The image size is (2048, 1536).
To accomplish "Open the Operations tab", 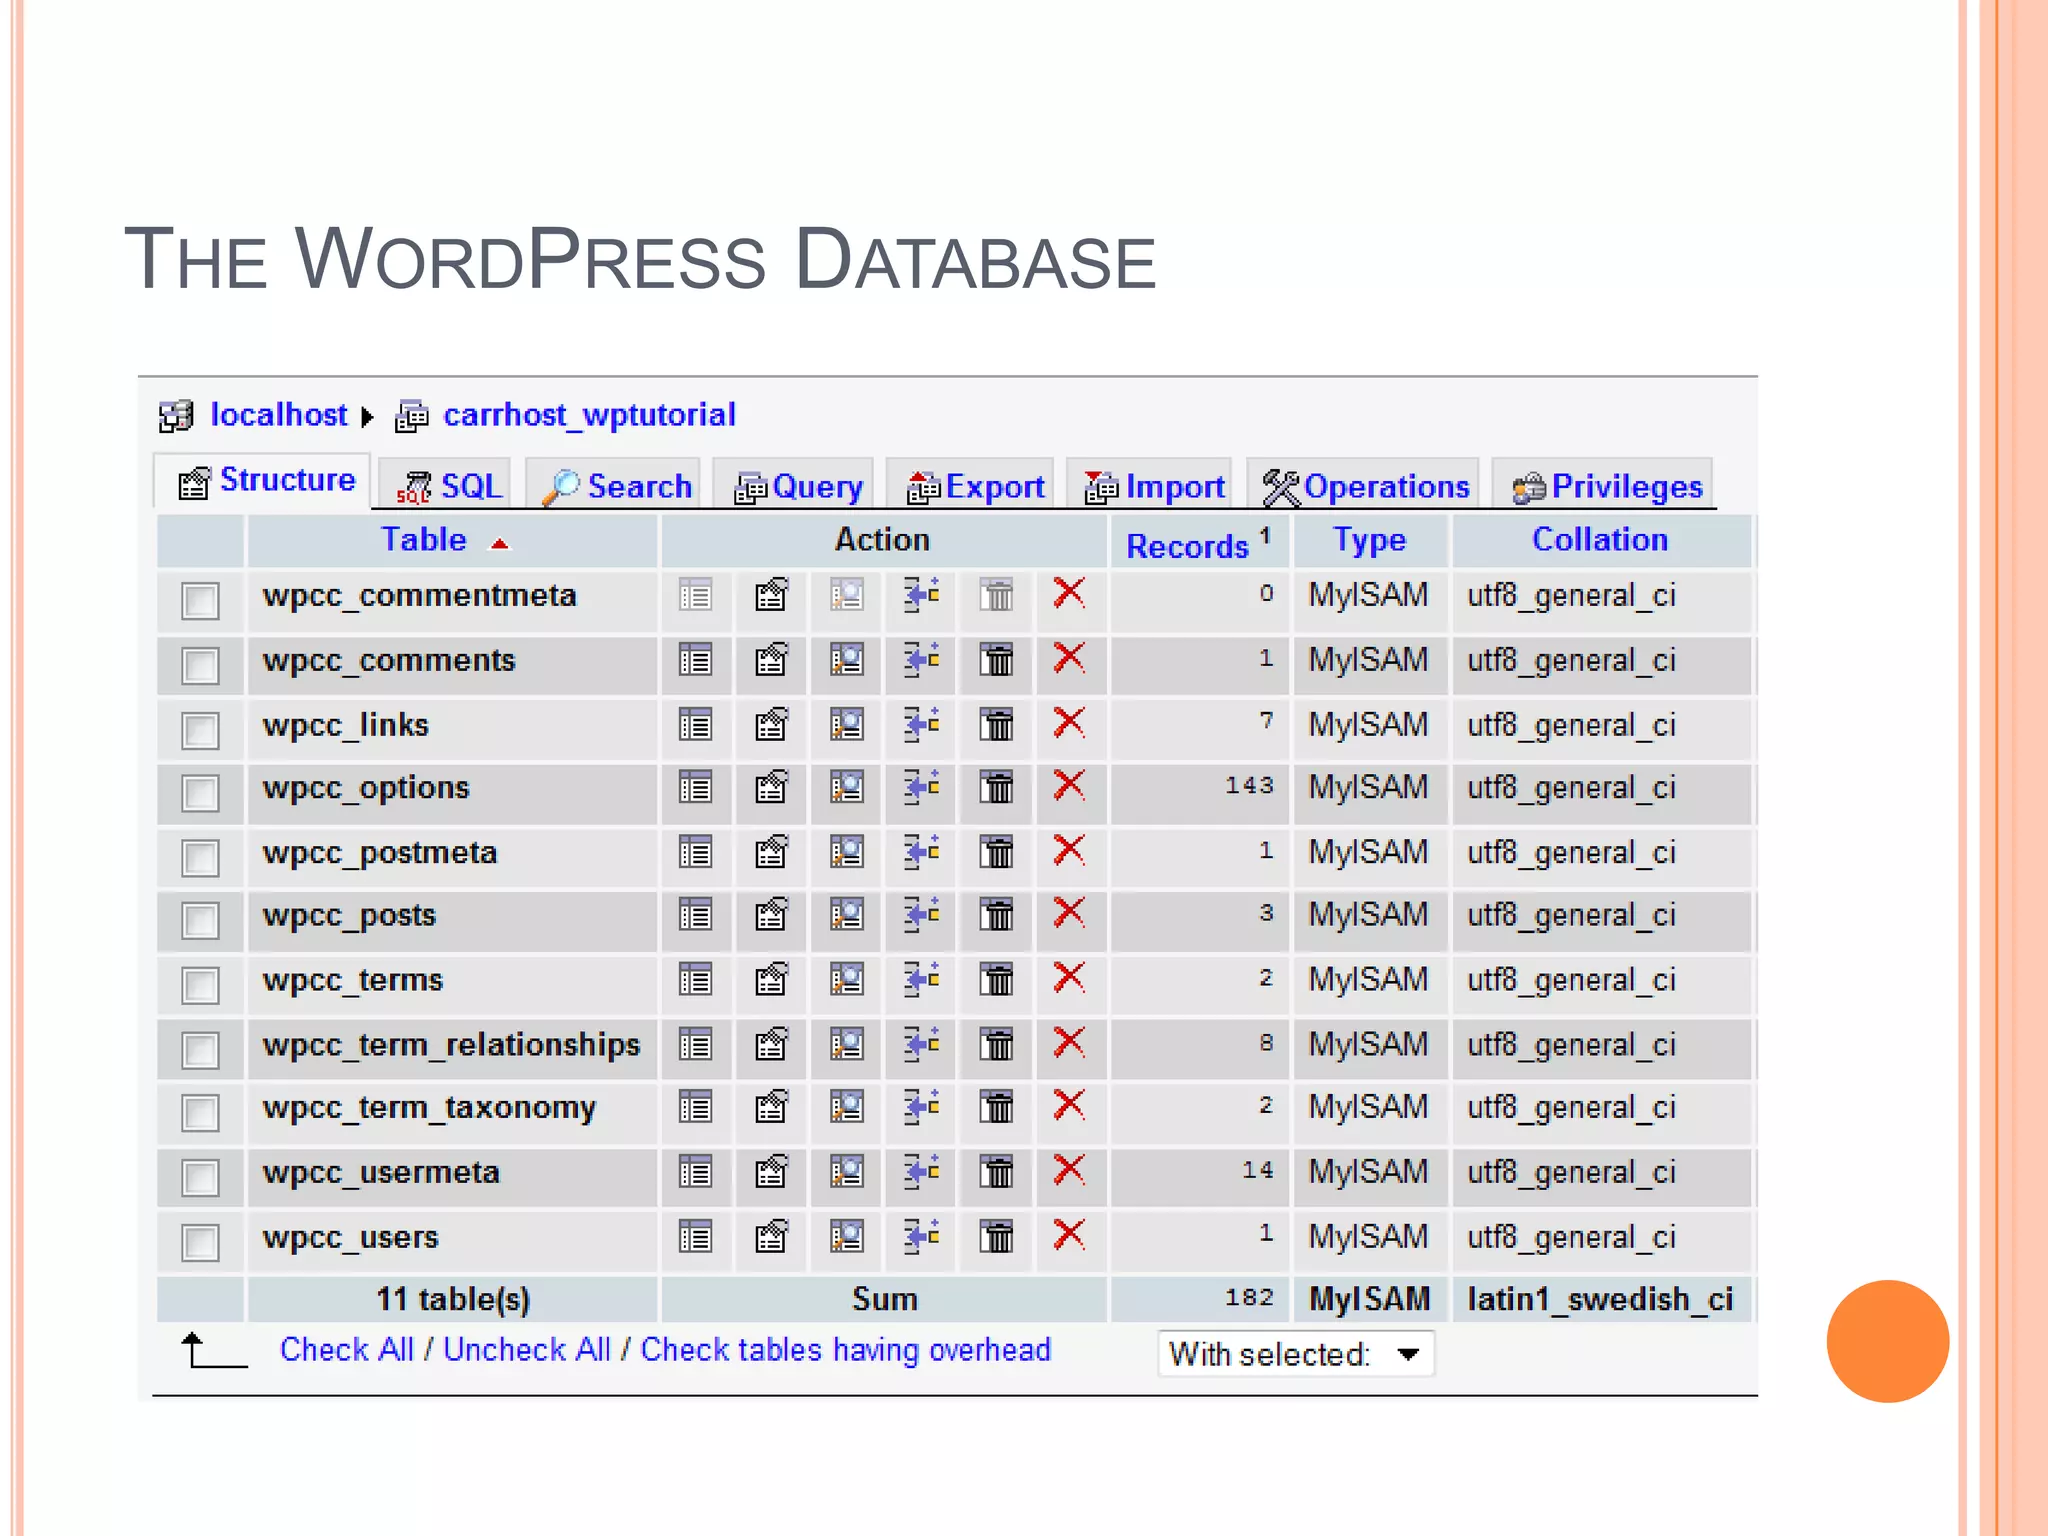I will pyautogui.click(x=1364, y=486).
